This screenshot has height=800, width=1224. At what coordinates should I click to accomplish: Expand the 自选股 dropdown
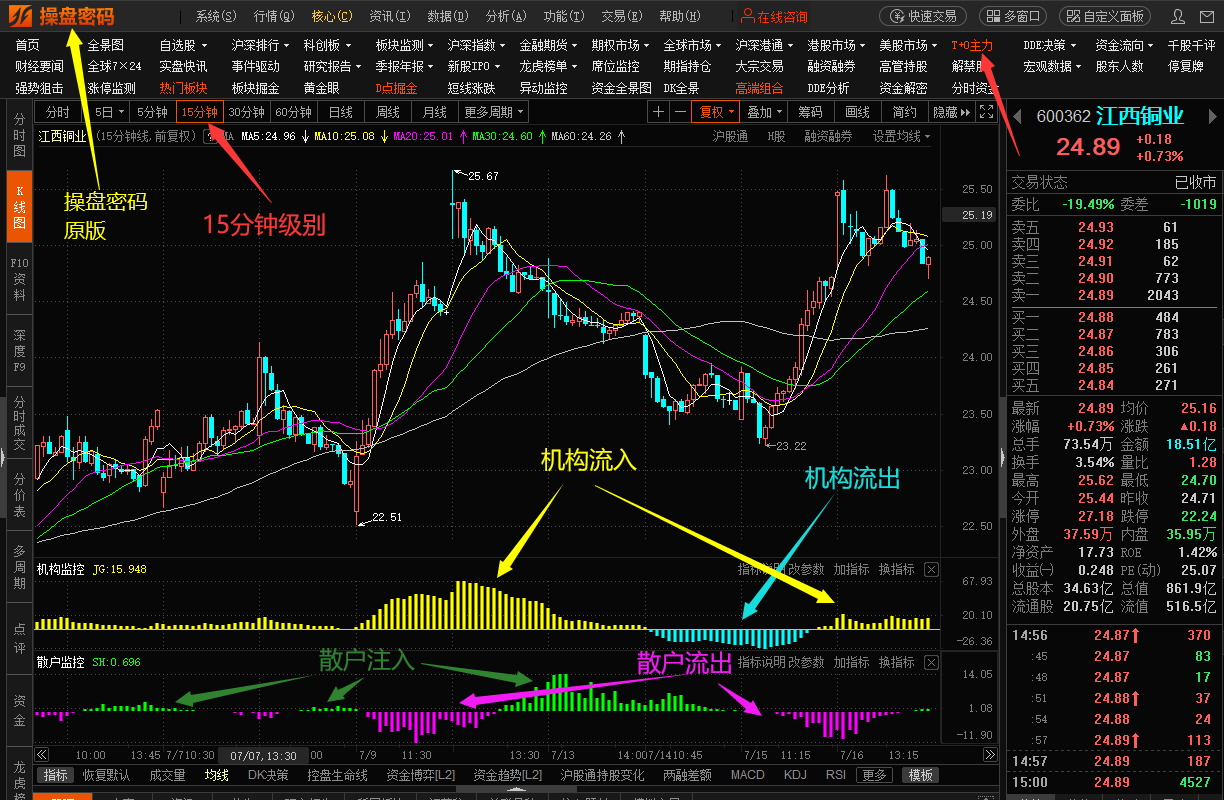pyautogui.click(x=184, y=45)
